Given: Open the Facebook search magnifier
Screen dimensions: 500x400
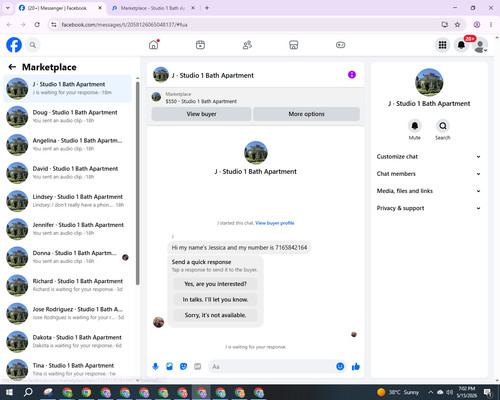Looking at the screenshot, I should [33, 45].
